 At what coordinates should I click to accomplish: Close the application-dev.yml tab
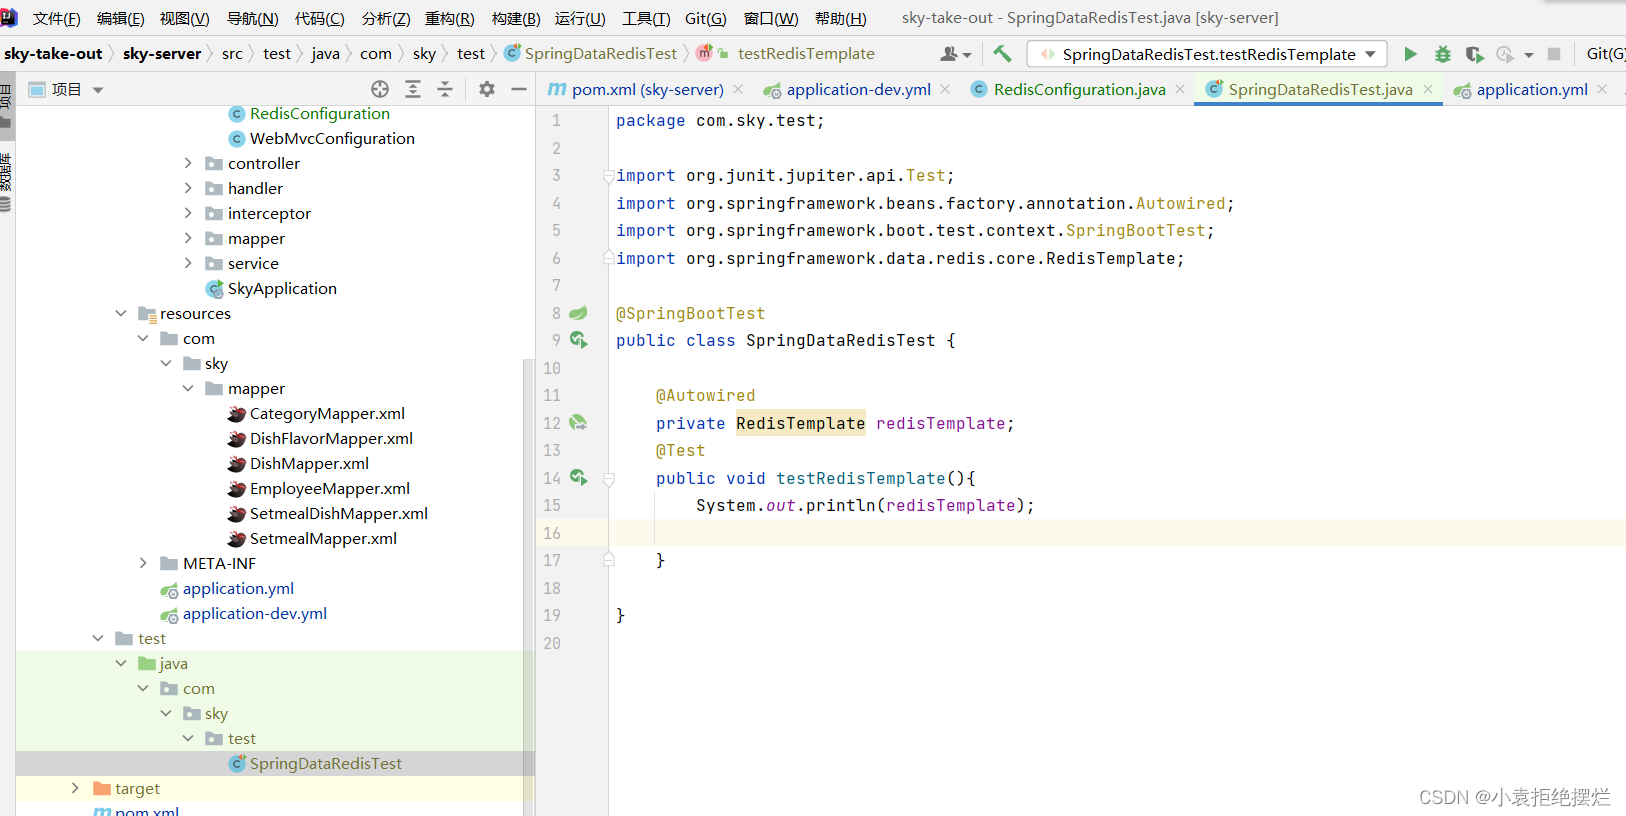pos(945,89)
